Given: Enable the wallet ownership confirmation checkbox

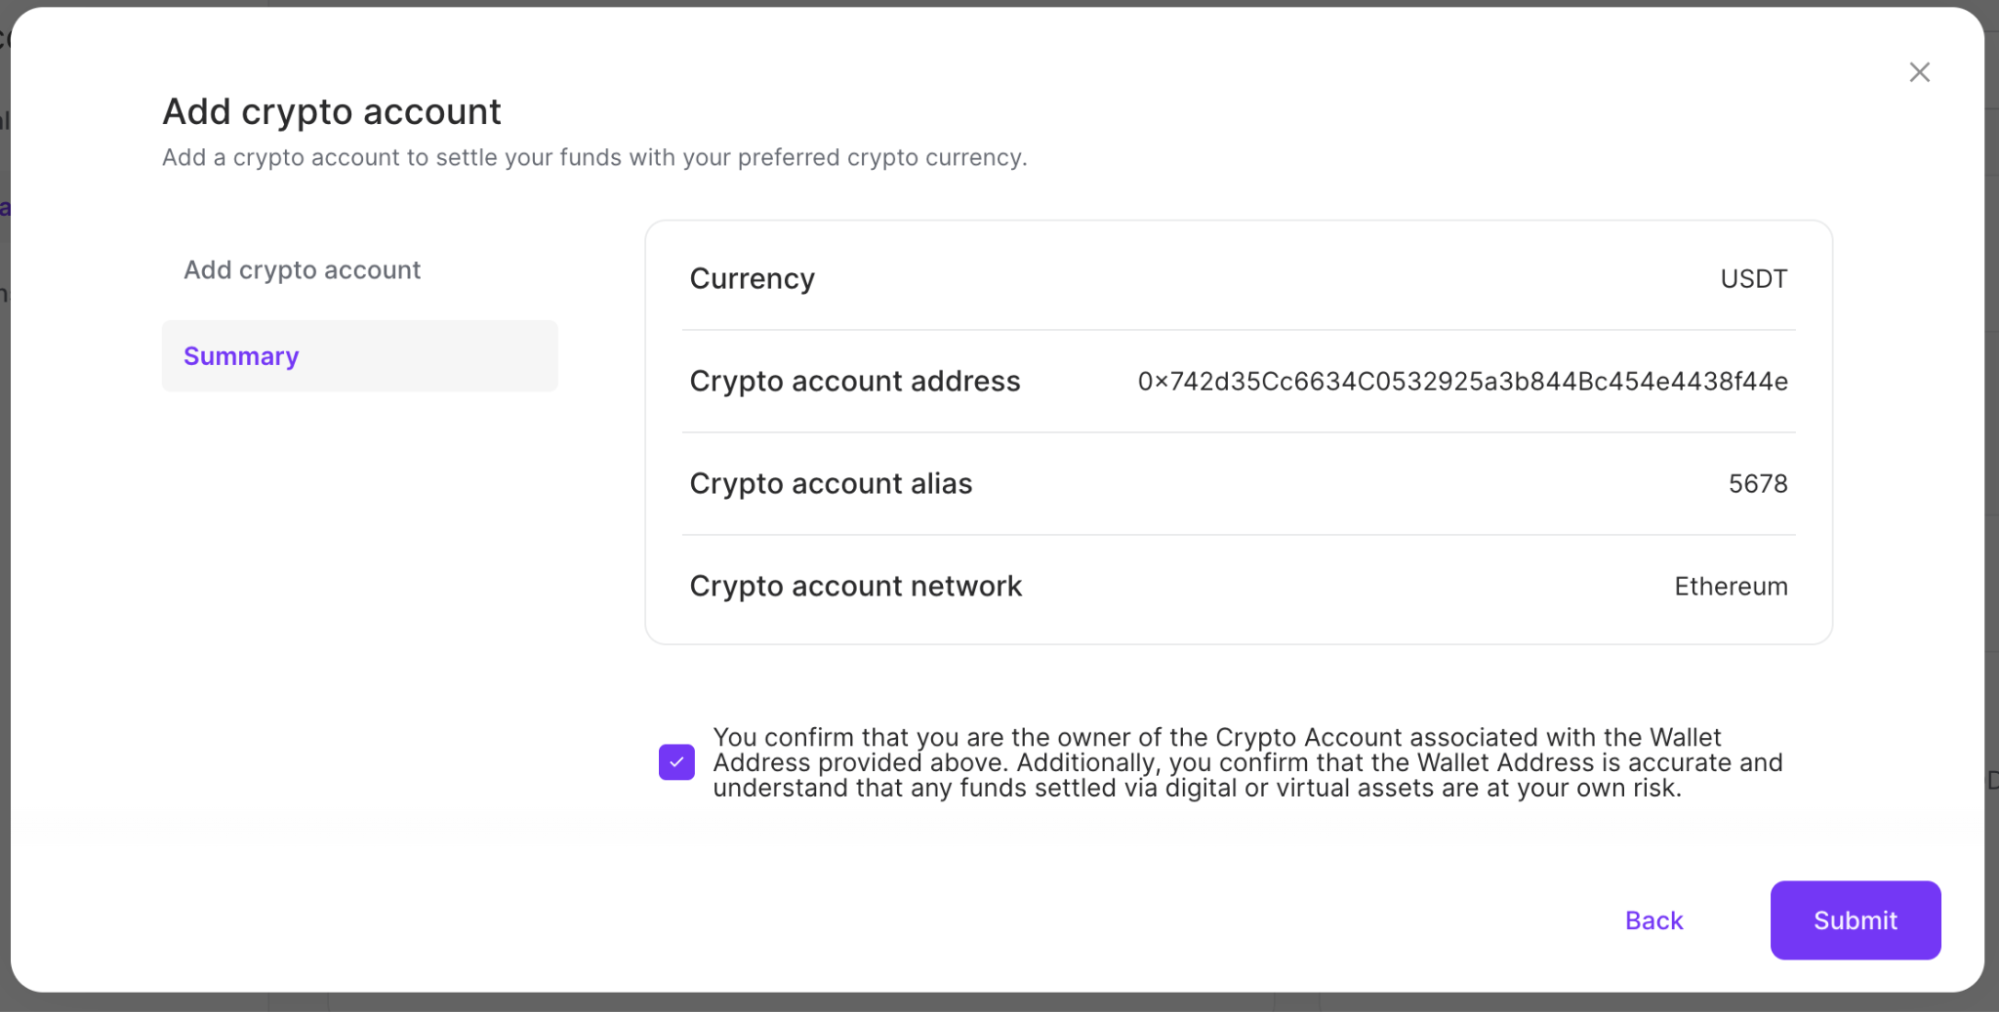Looking at the screenshot, I should coord(677,762).
